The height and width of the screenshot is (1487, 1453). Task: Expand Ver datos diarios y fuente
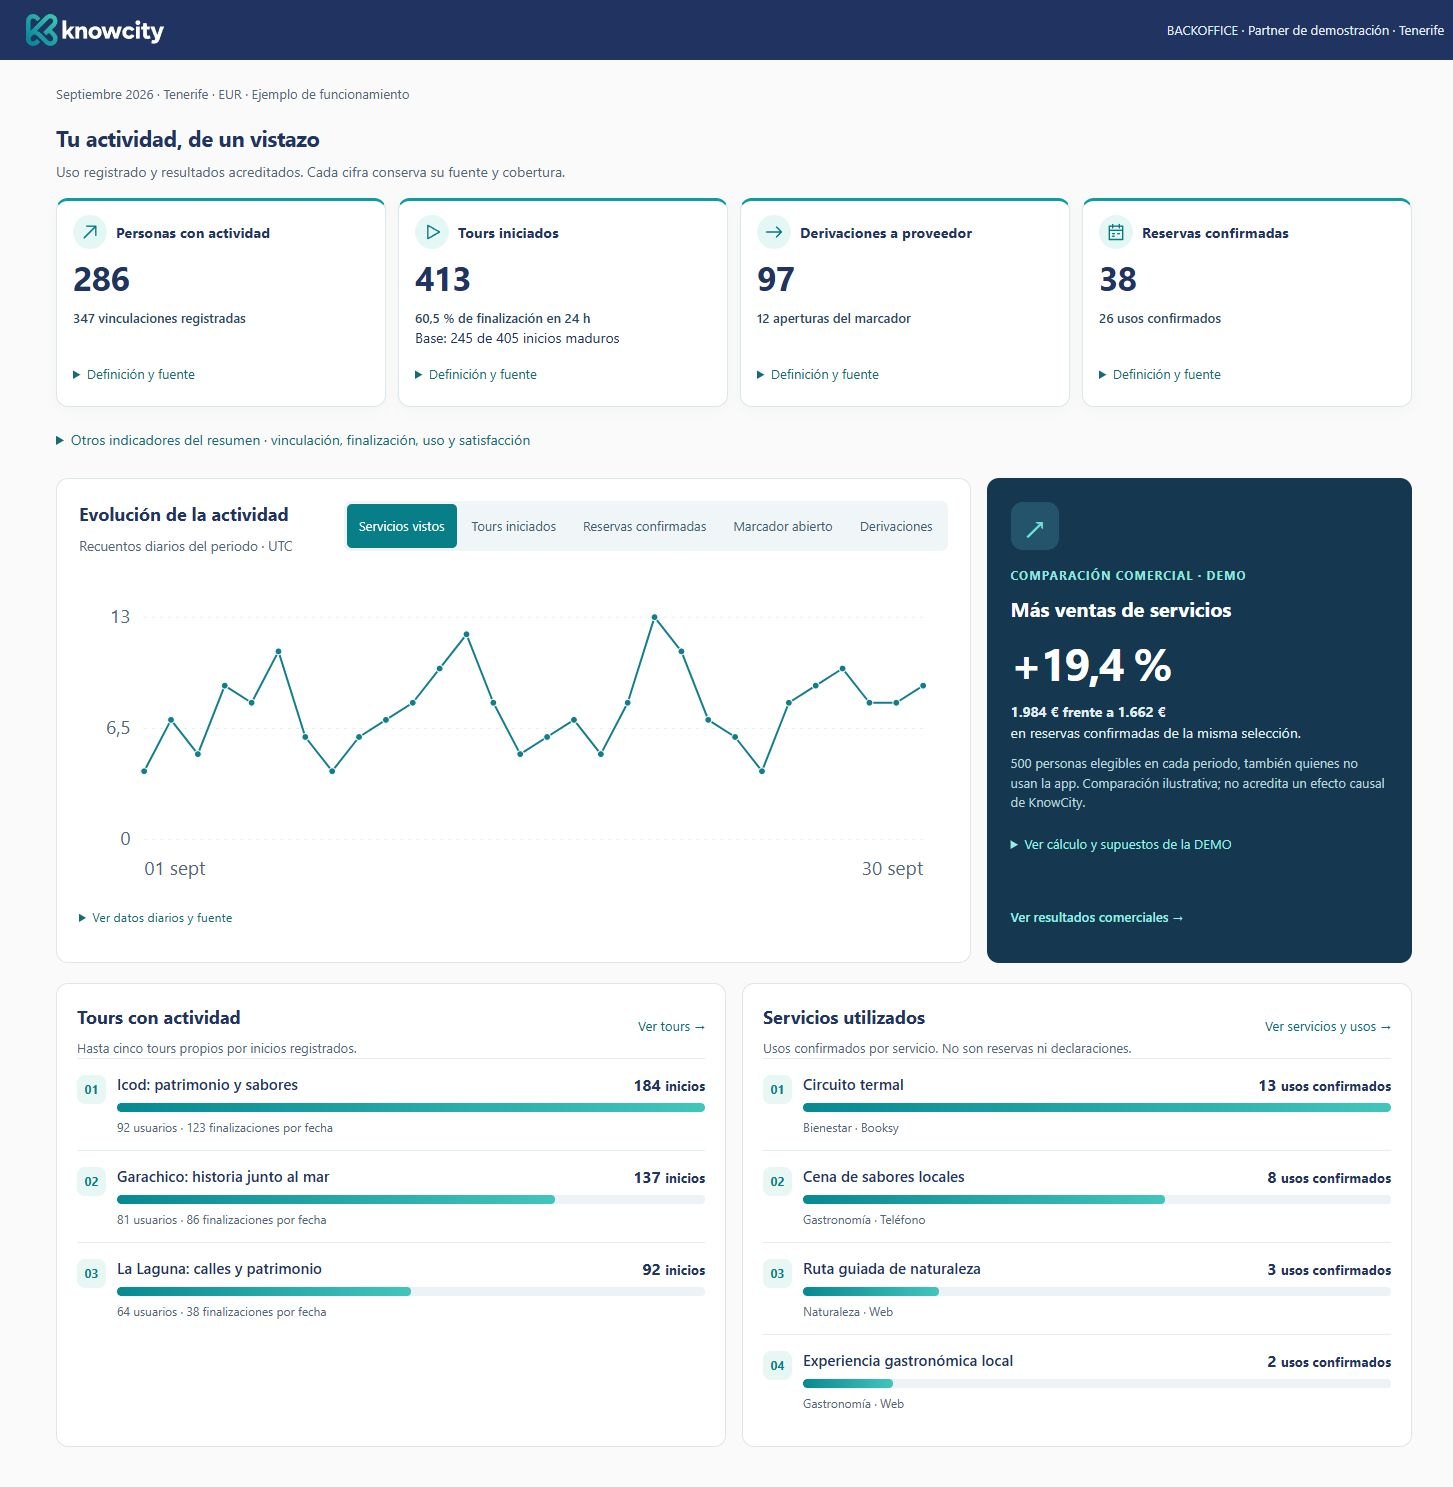pyautogui.click(x=155, y=917)
